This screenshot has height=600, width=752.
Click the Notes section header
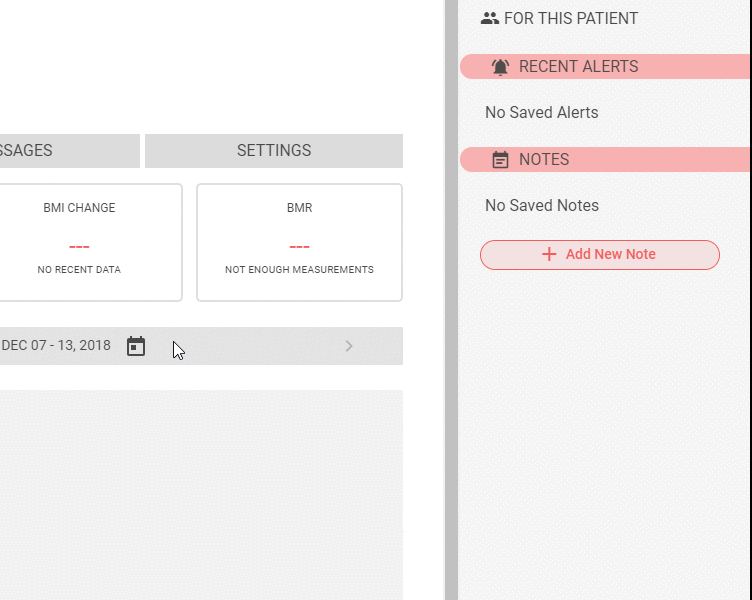pos(605,159)
